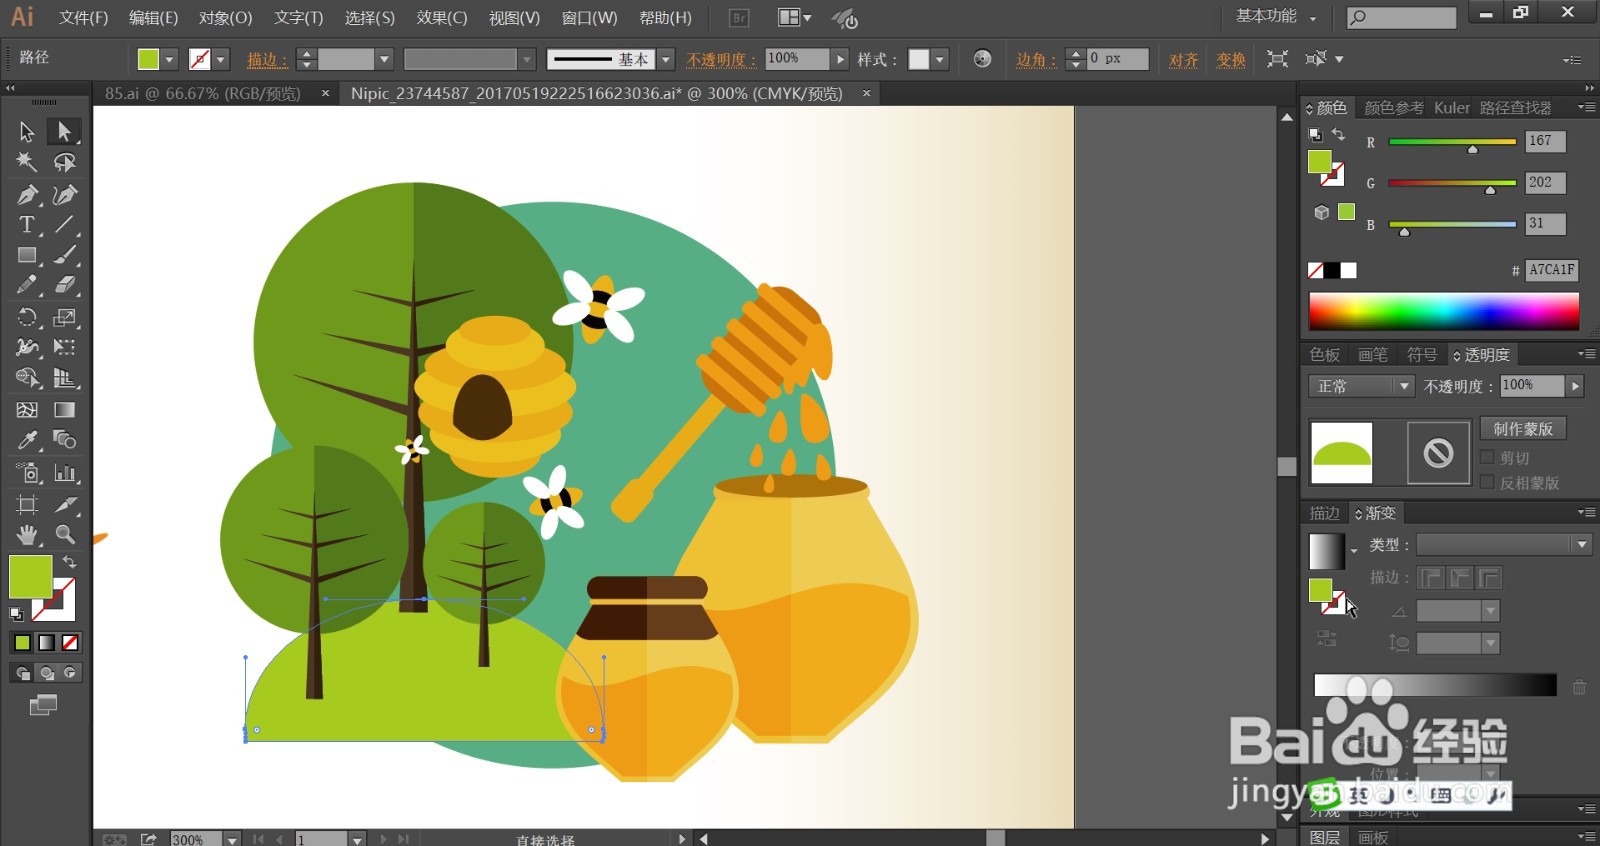
Task: Click the 制作蒙版 button
Action: coord(1523,428)
